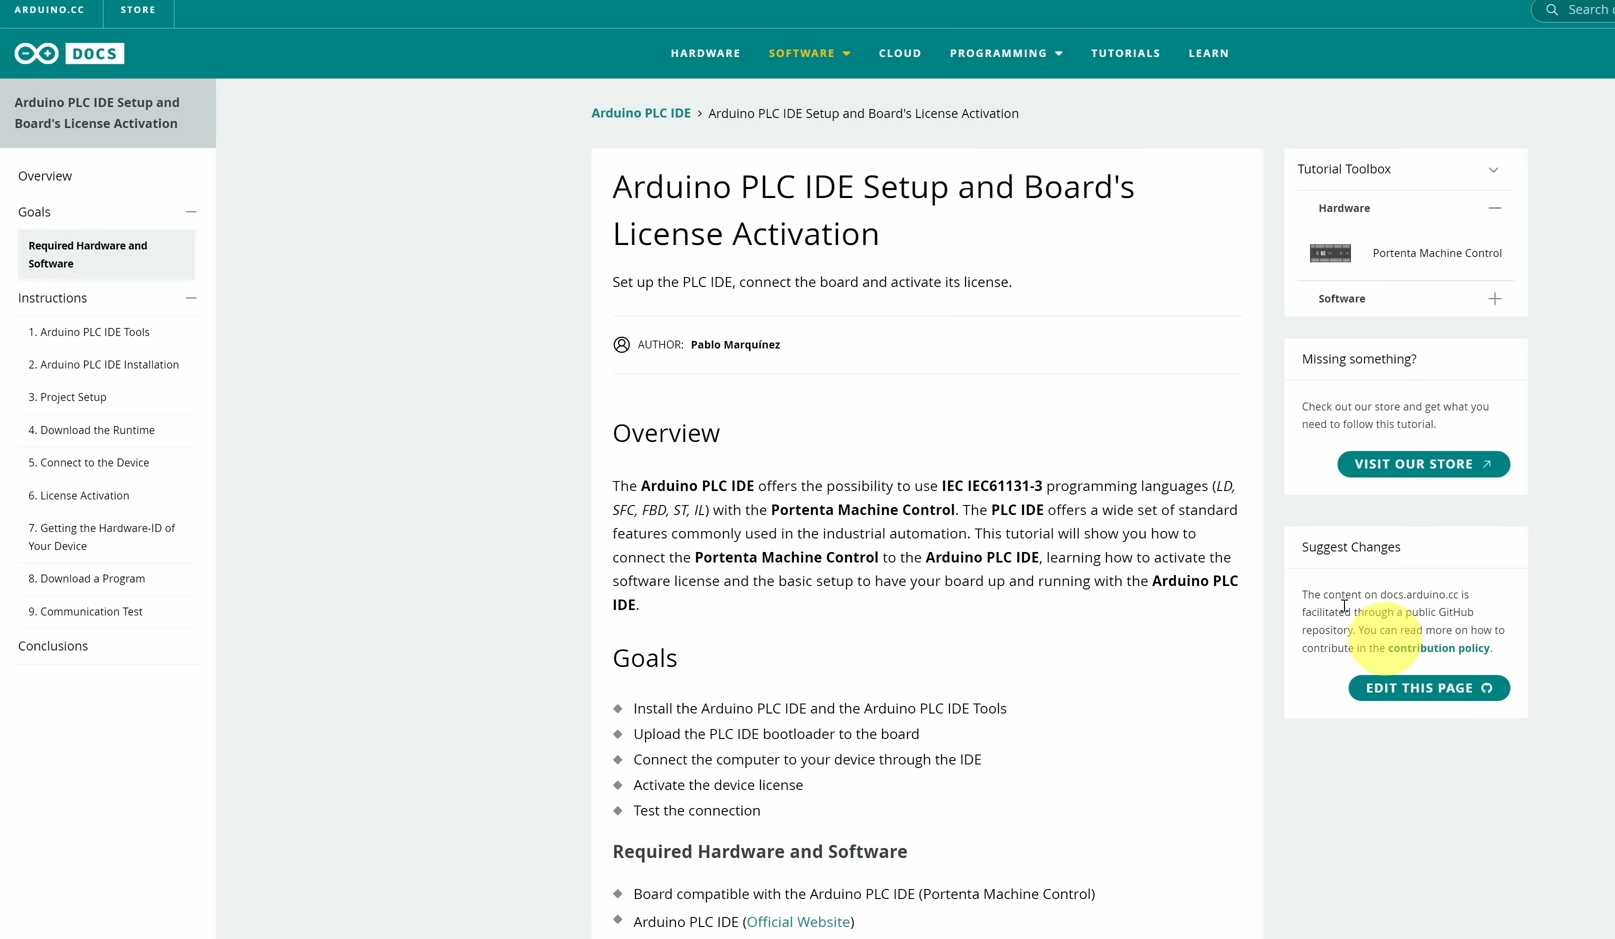Click the author profile icon
This screenshot has height=939, width=1615.
point(621,344)
